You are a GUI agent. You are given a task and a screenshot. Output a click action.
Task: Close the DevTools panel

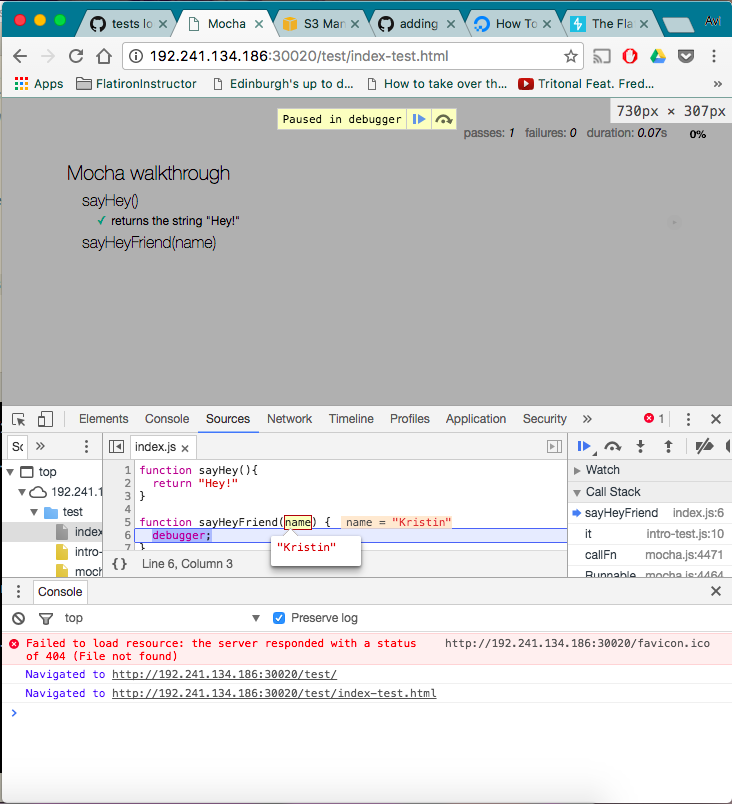click(x=716, y=419)
